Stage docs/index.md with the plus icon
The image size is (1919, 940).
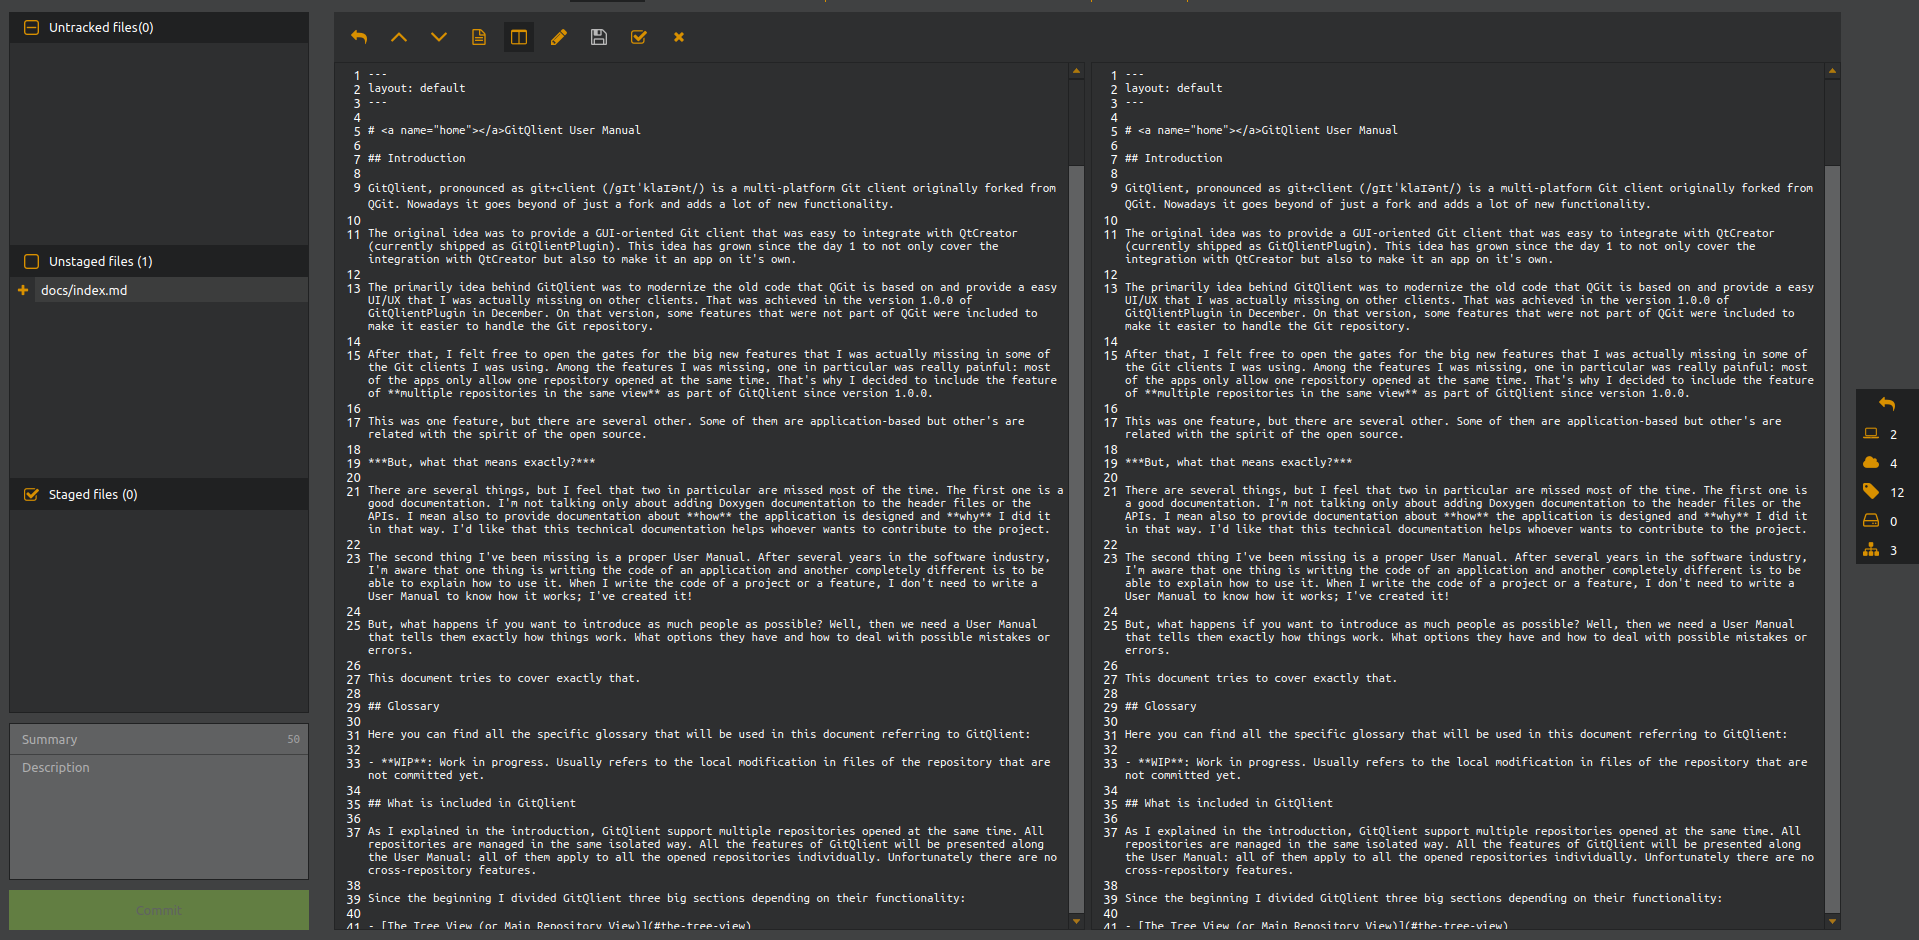click(x=22, y=290)
